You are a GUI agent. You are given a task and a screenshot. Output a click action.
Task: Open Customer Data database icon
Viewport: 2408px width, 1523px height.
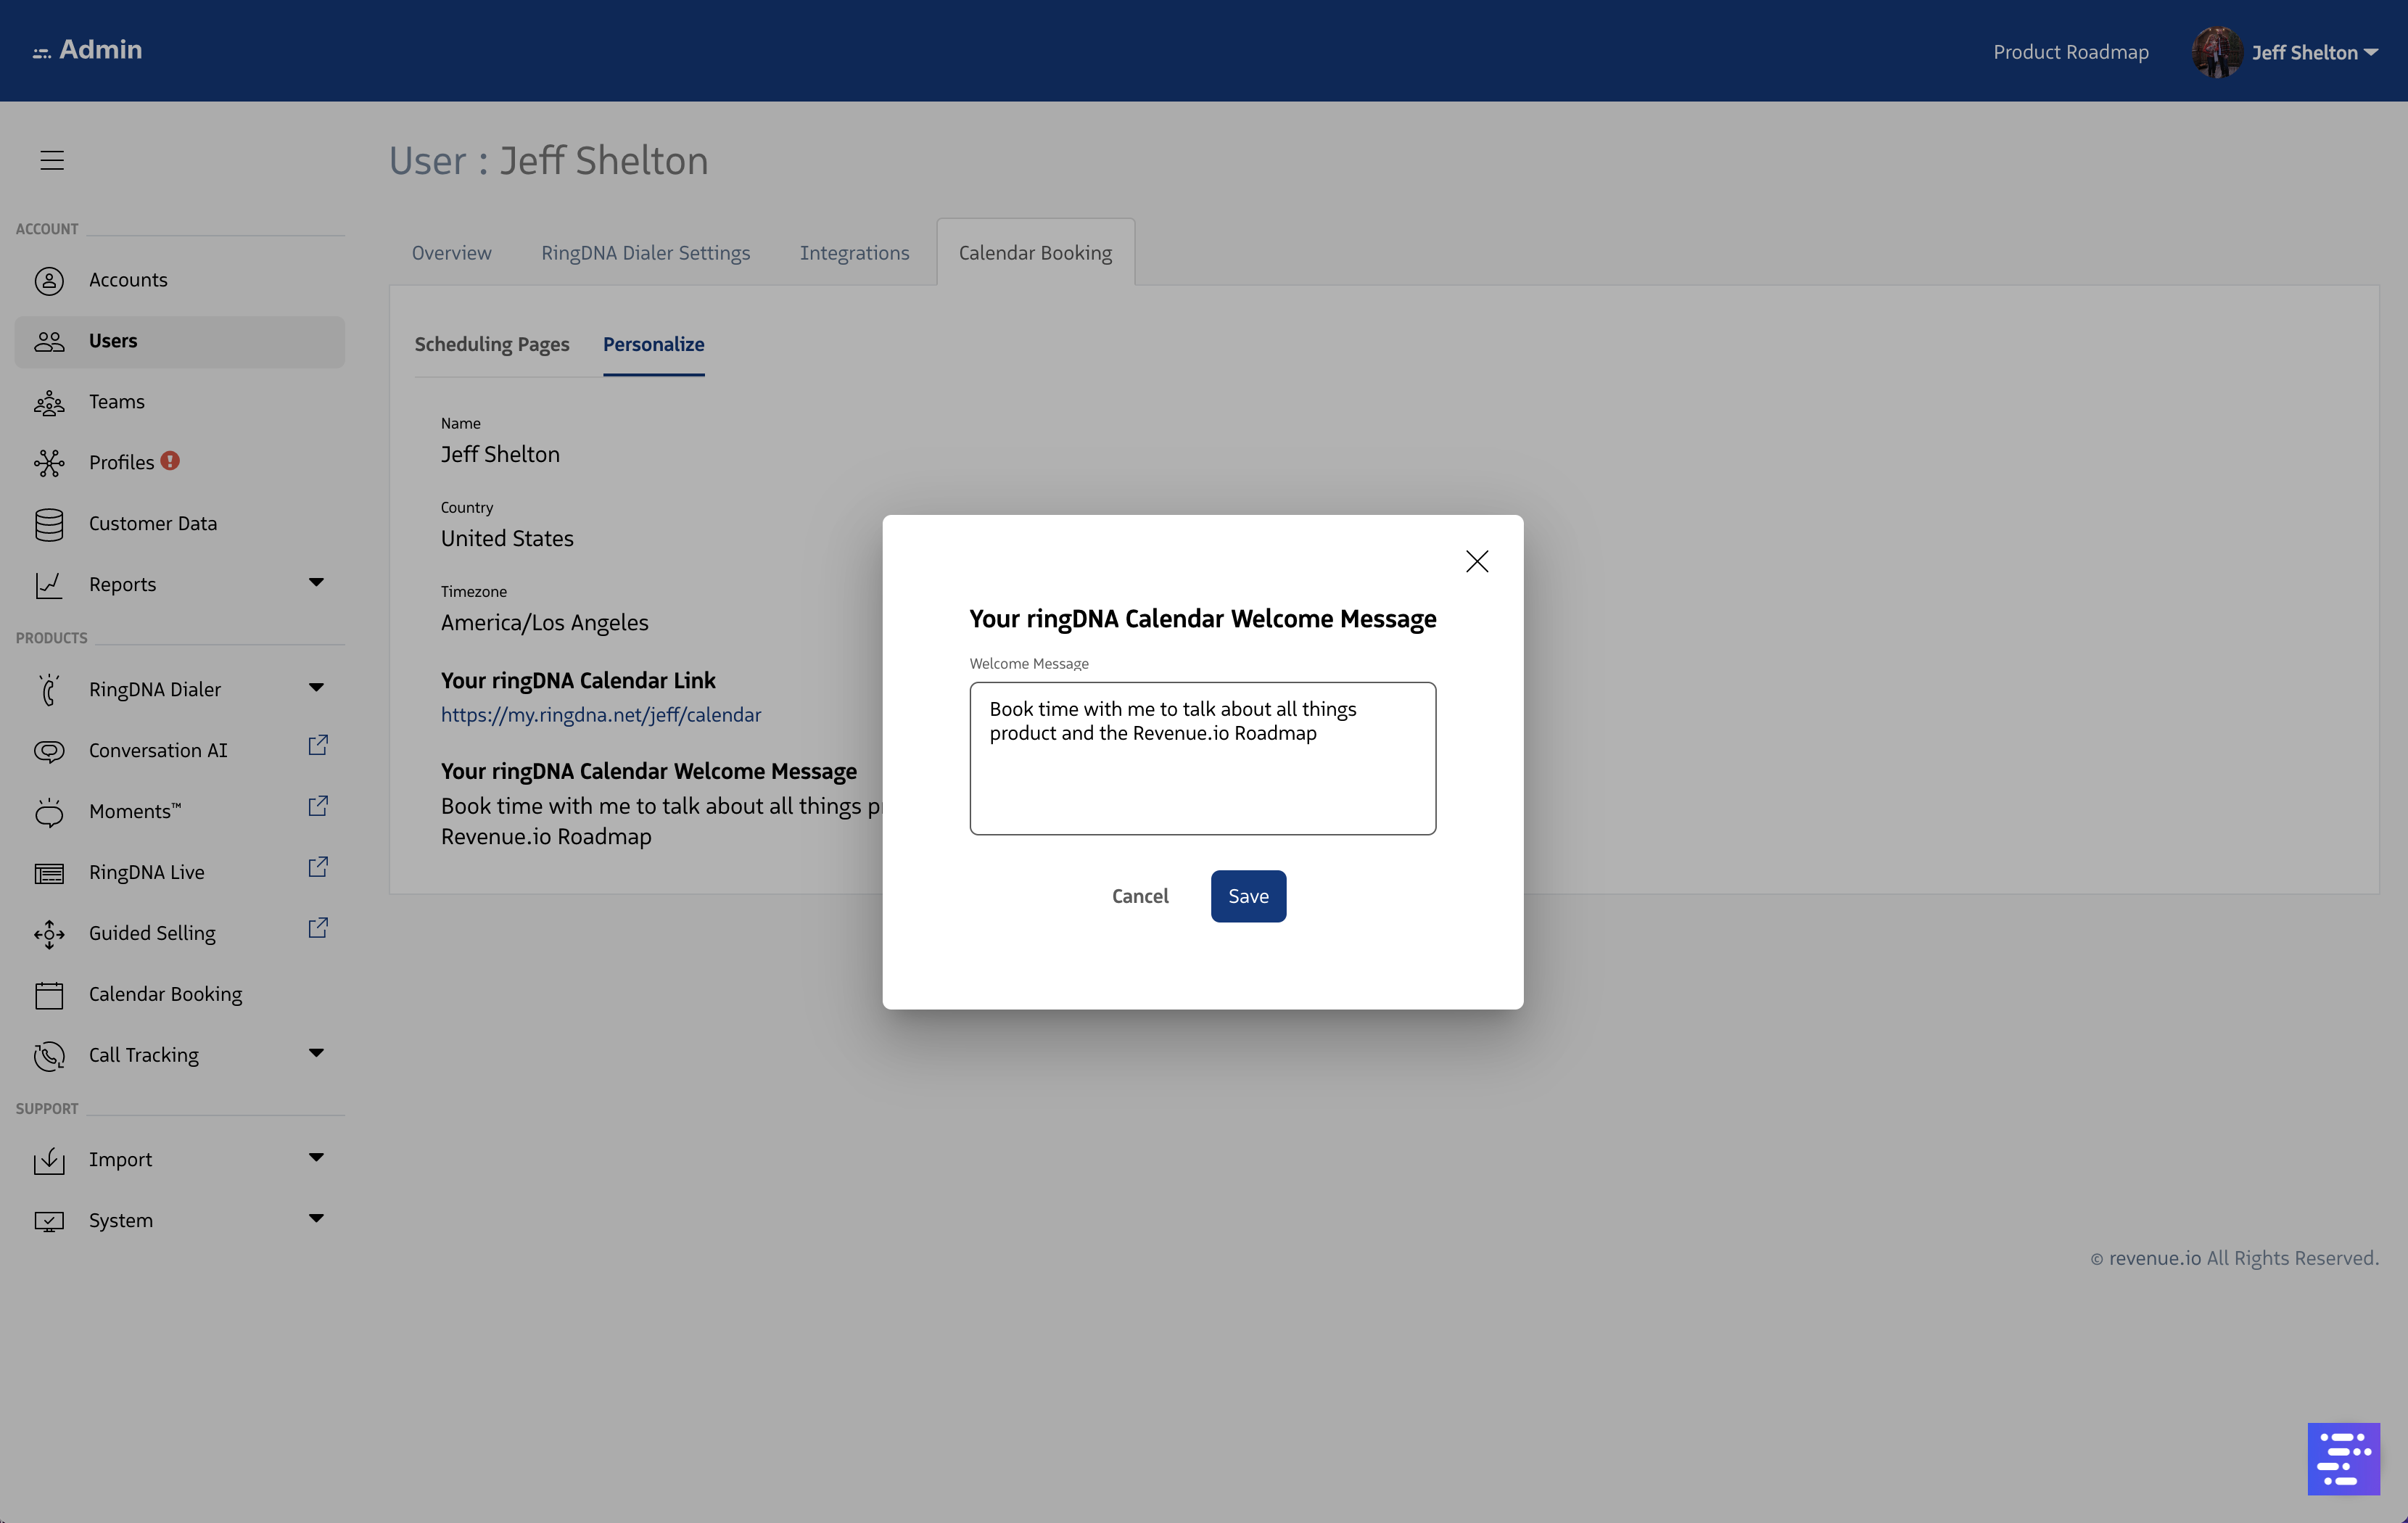click(x=49, y=524)
